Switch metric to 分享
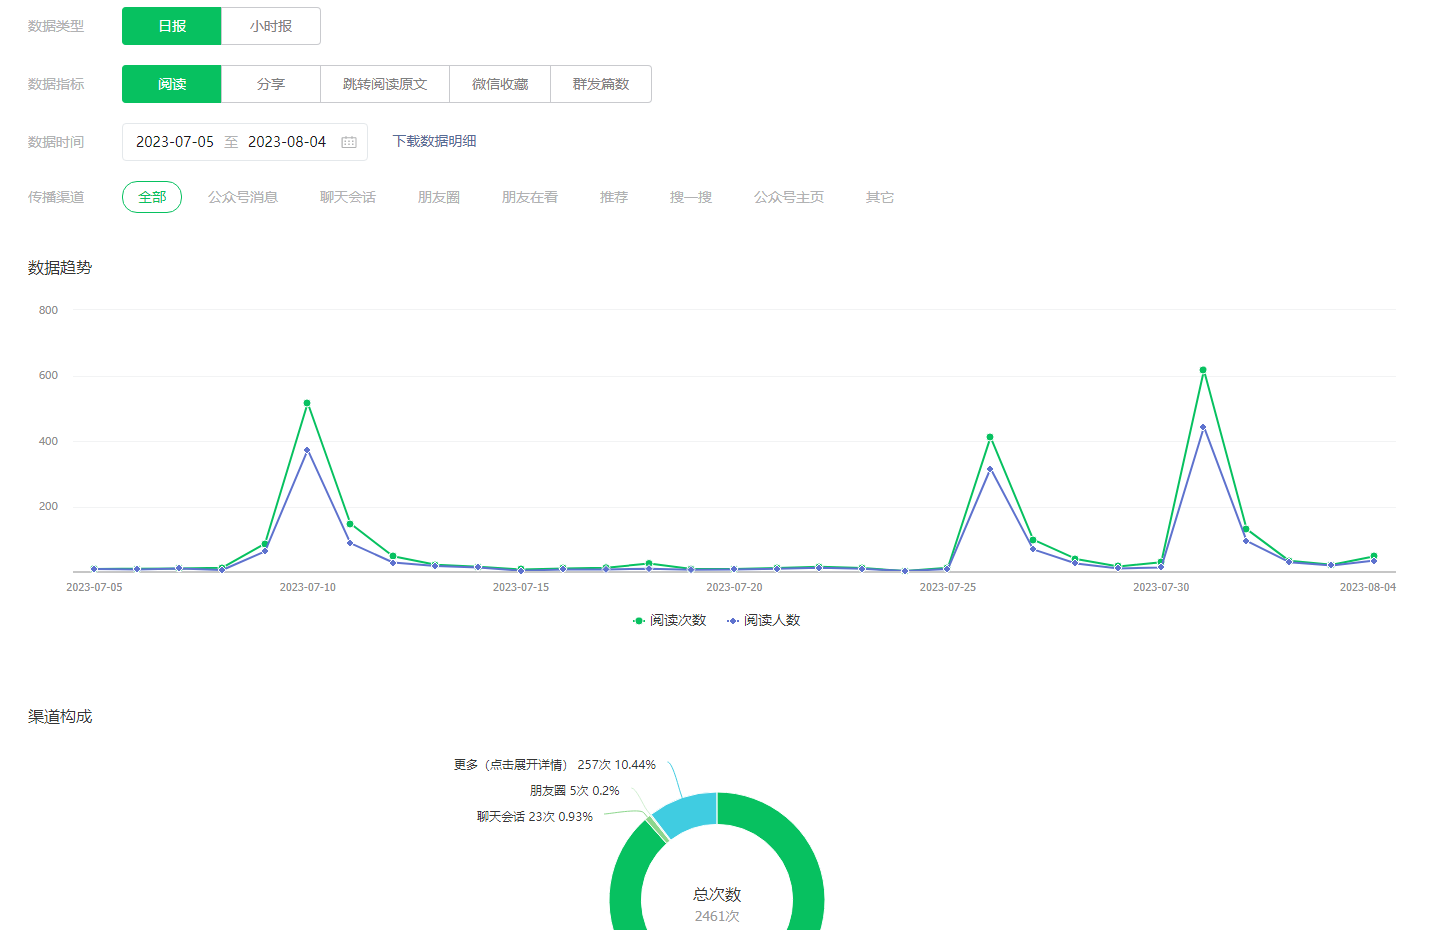 pyautogui.click(x=271, y=84)
